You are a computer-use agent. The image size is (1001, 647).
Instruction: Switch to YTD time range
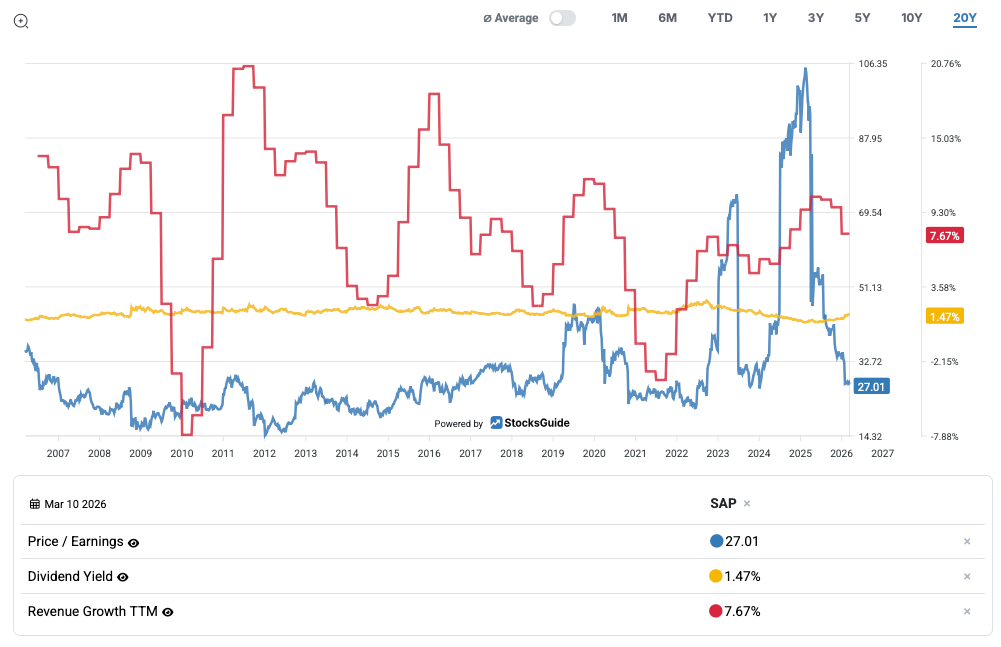[720, 18]
